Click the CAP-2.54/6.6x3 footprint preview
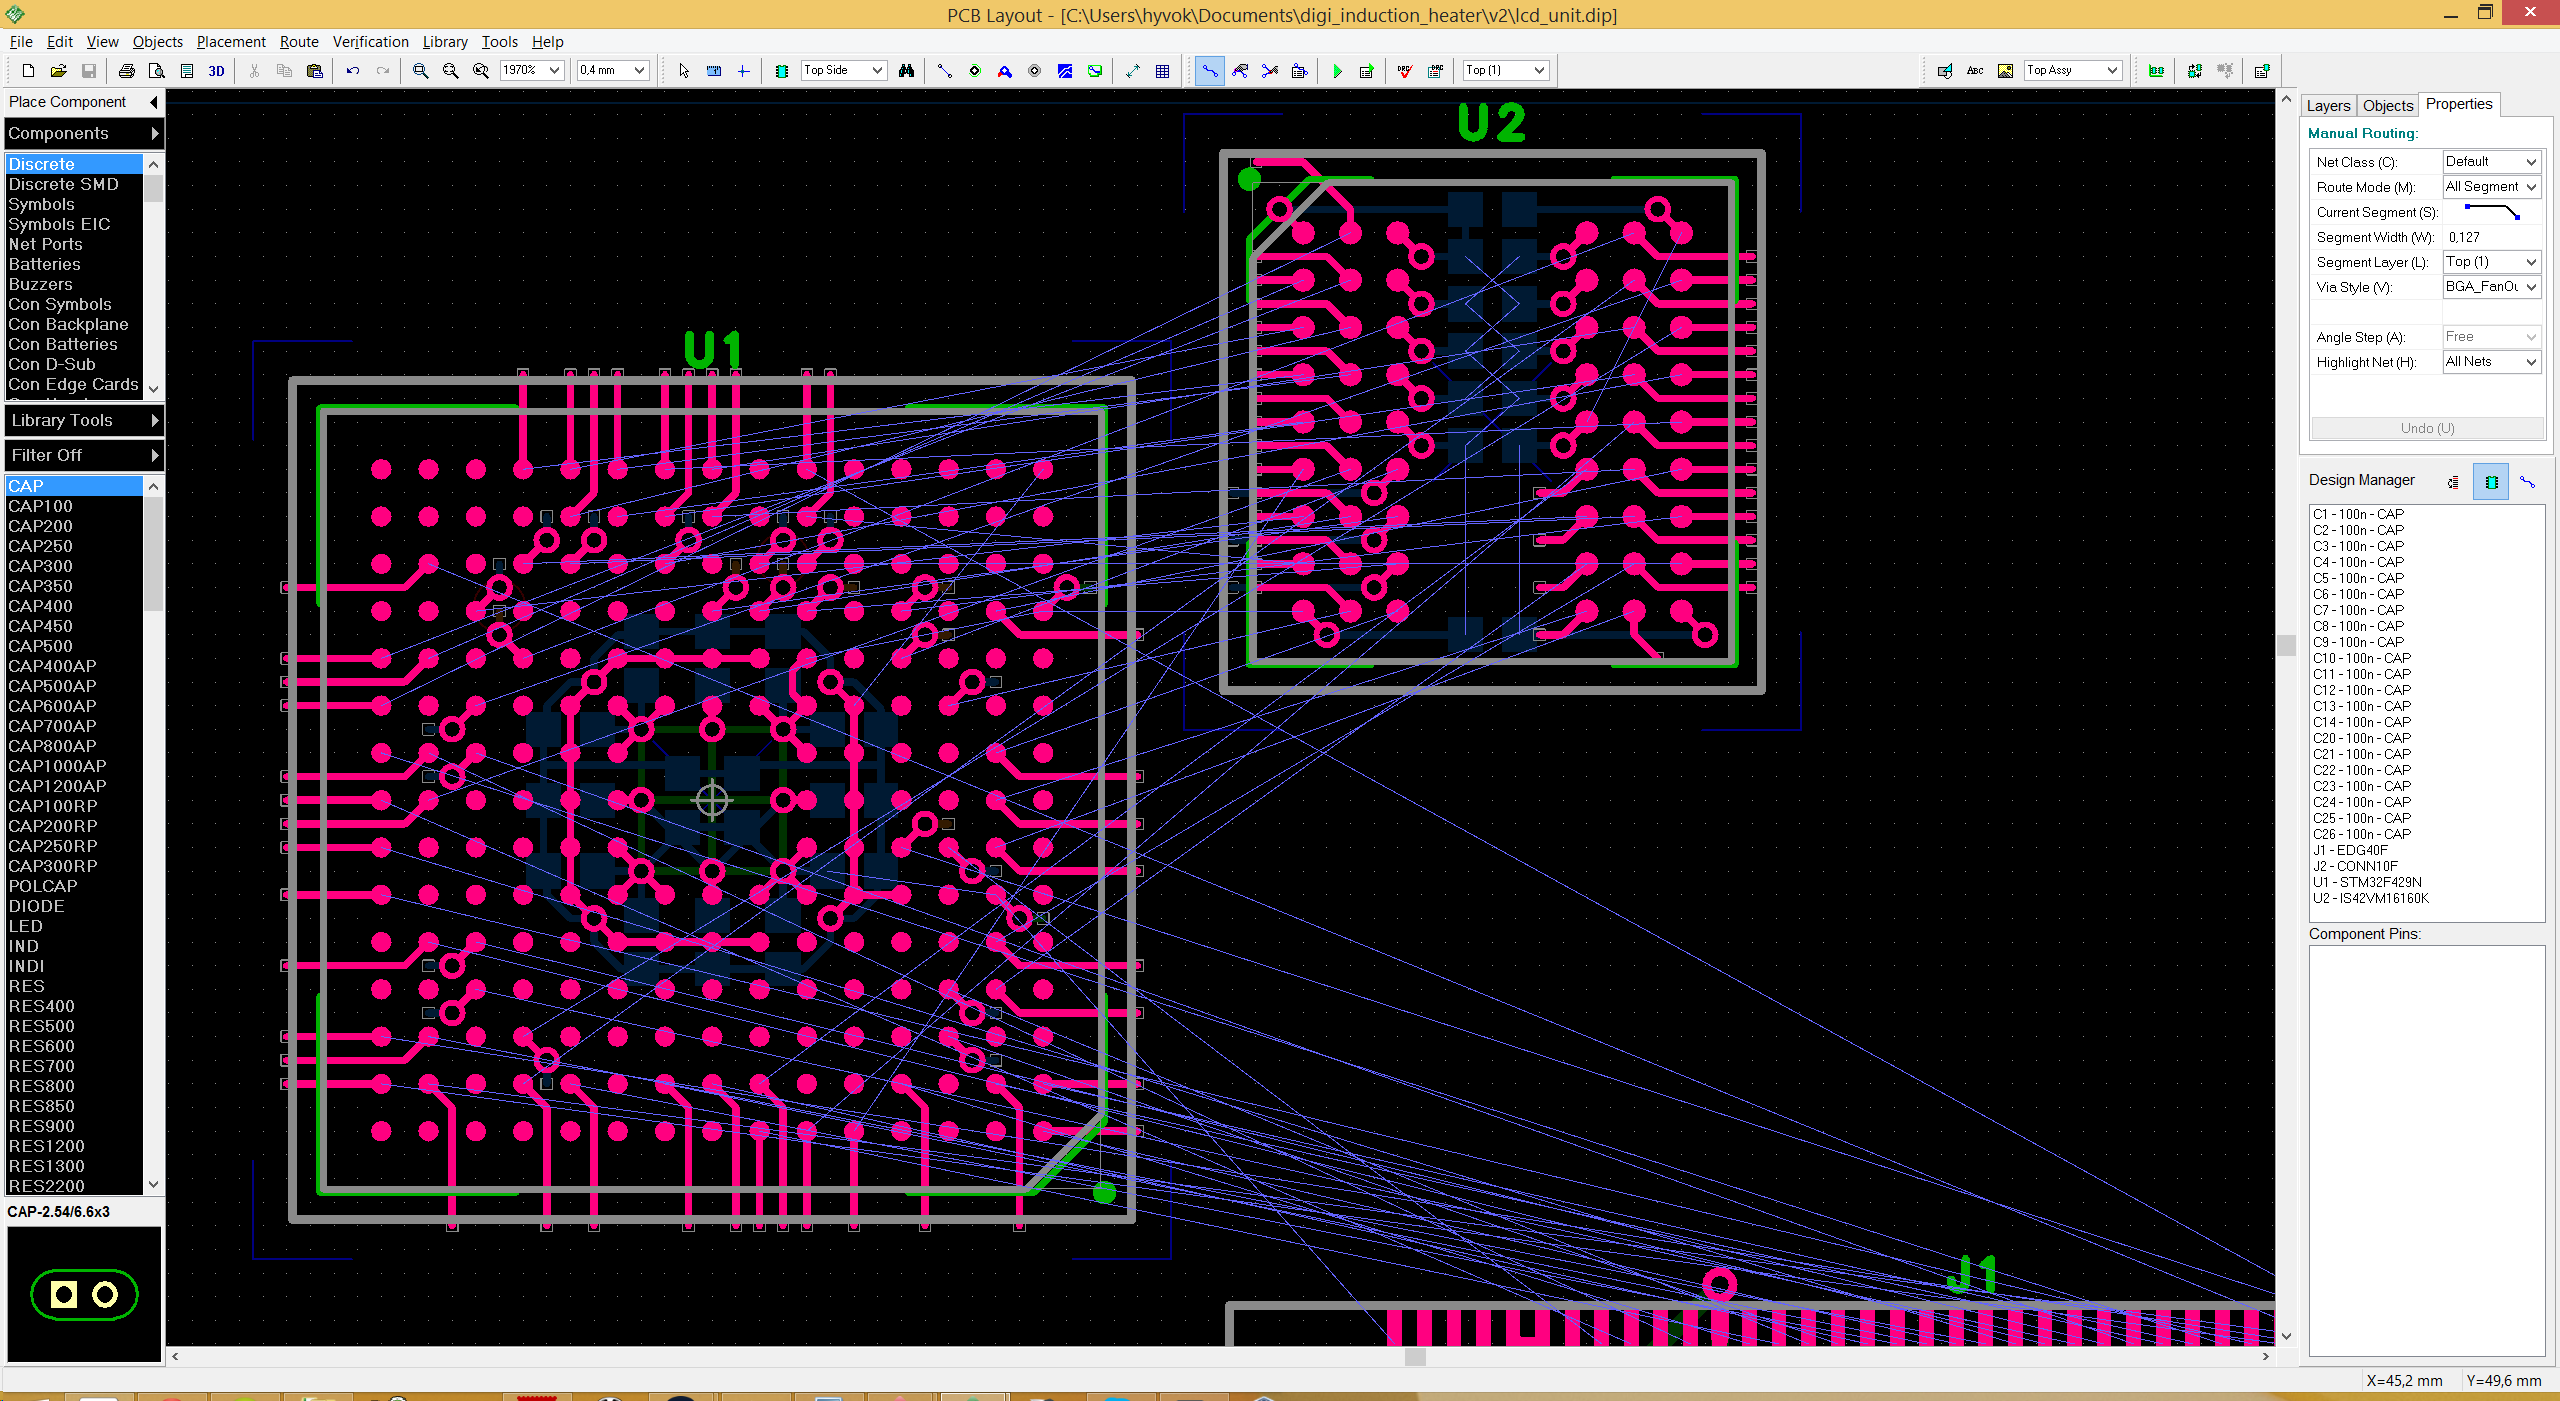Image resolution: width=2560 pixels, height=1401 pixels. tap(84, 1294)
